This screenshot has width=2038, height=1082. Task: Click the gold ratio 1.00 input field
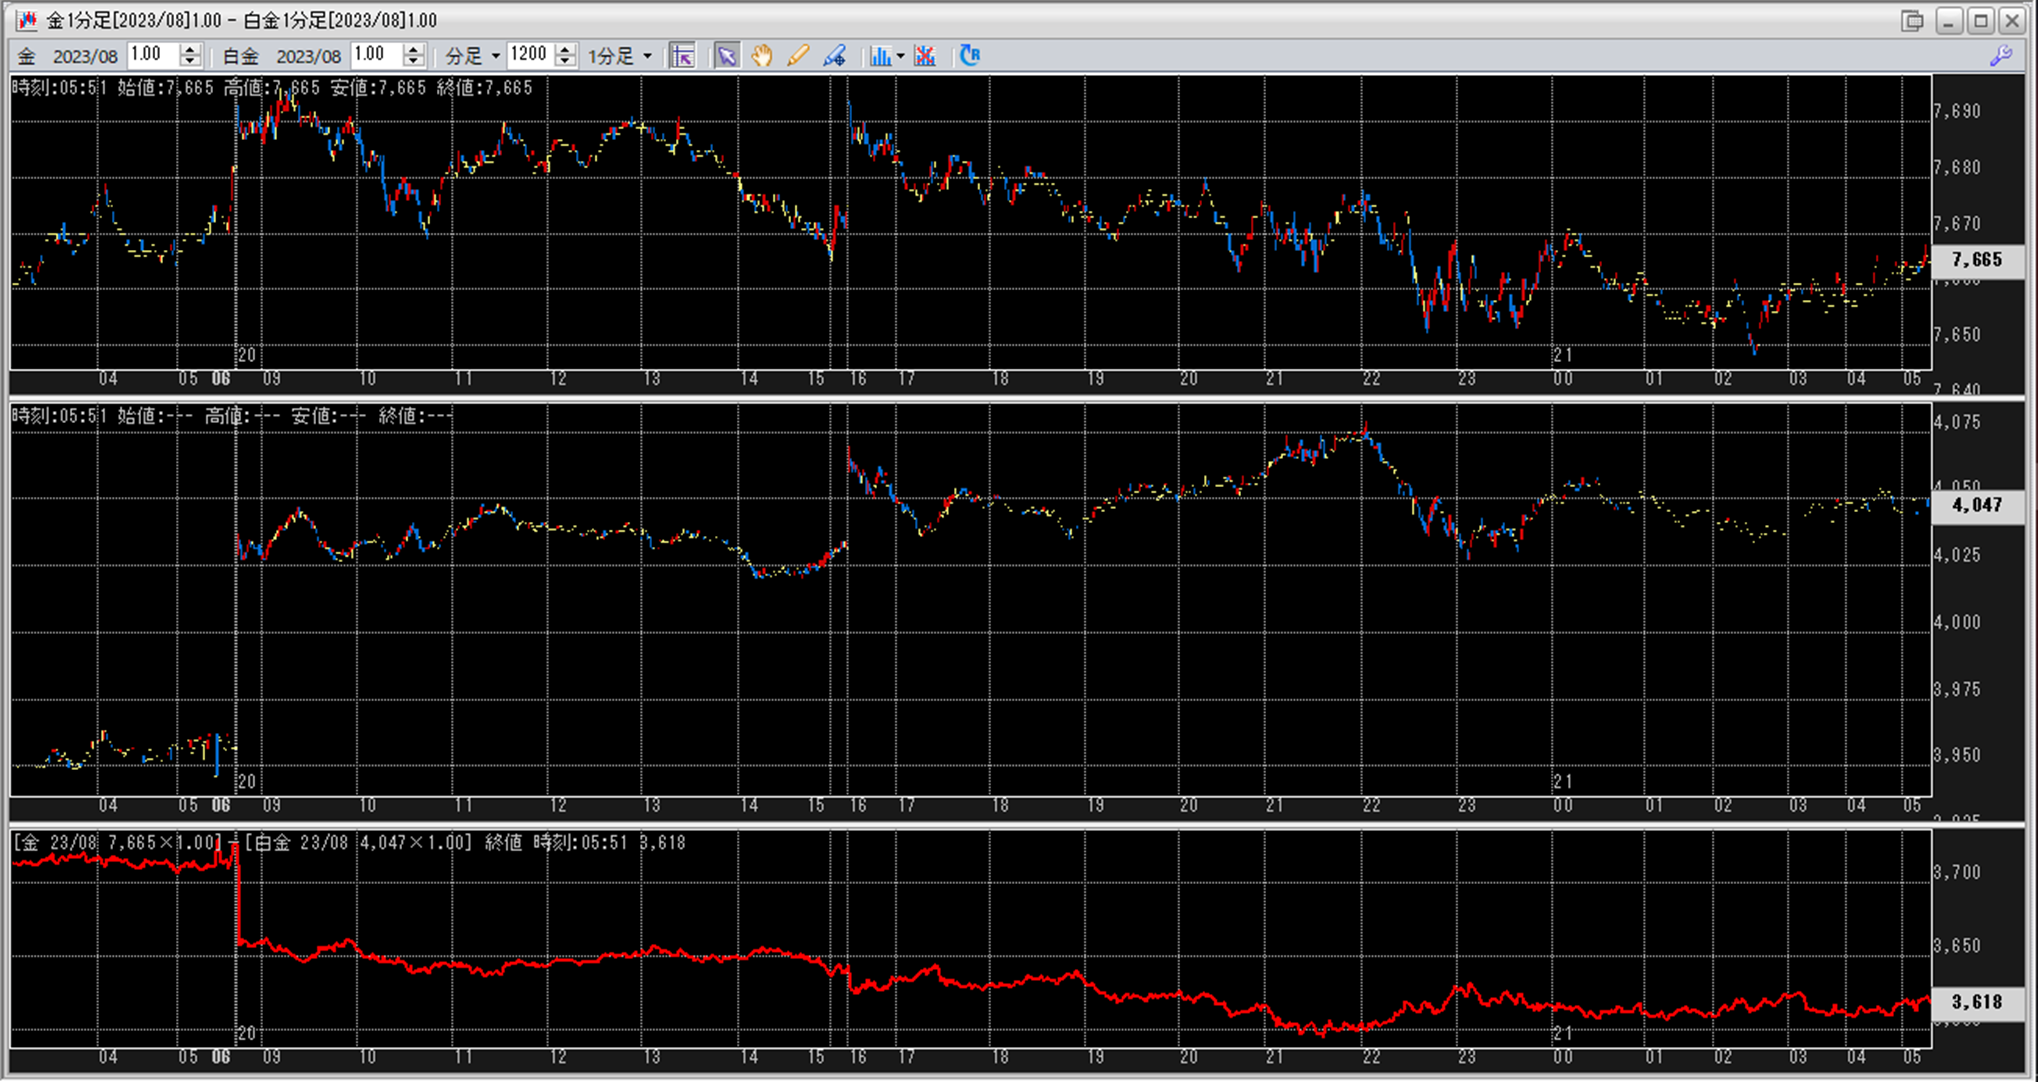(x=152, y=55)
